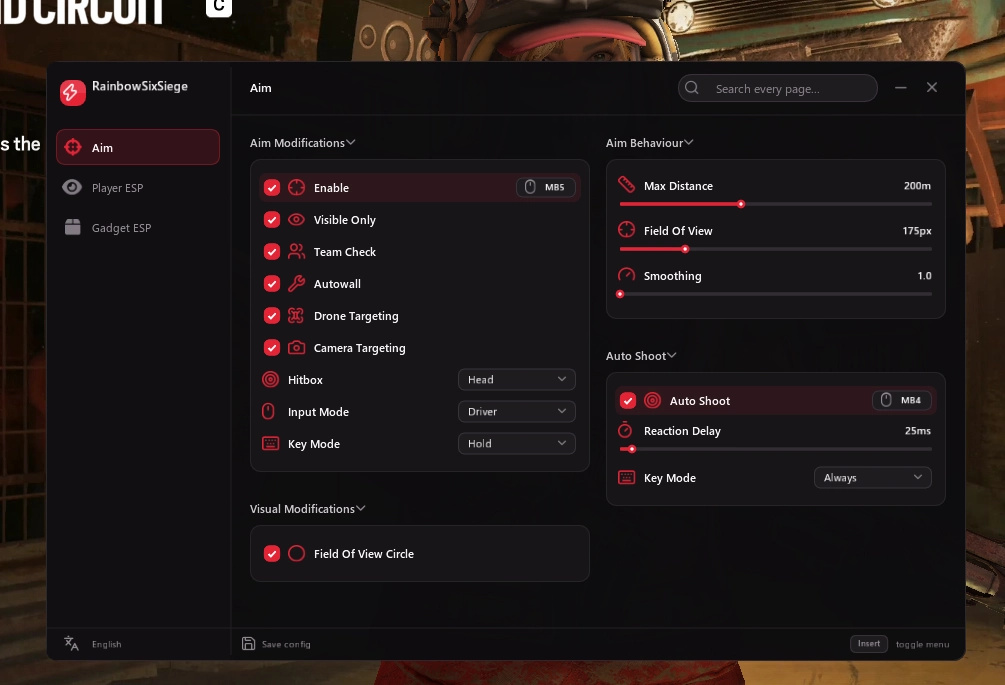Viewport: 1005px width, 685px height.
Task: Click the stopwatch icon beside Reaction Delay
Action: tap(625, 430)
